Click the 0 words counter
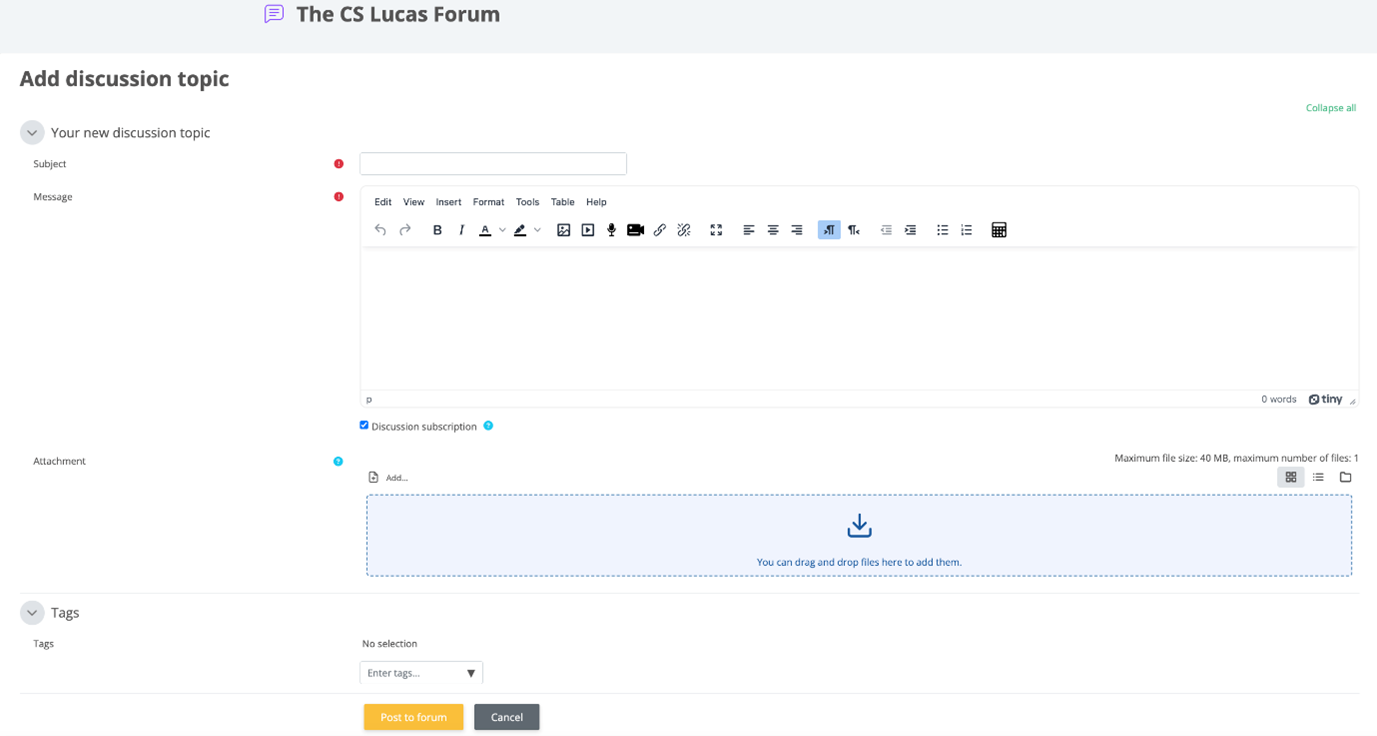The image size is (1377, 736). 1278,399
